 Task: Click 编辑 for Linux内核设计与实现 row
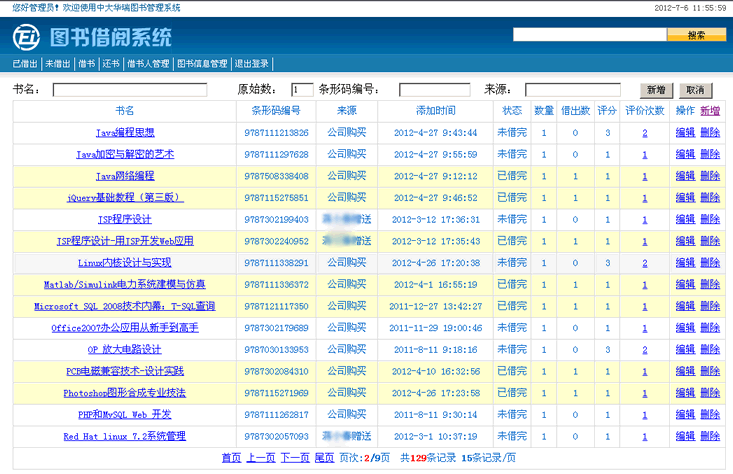685,263
